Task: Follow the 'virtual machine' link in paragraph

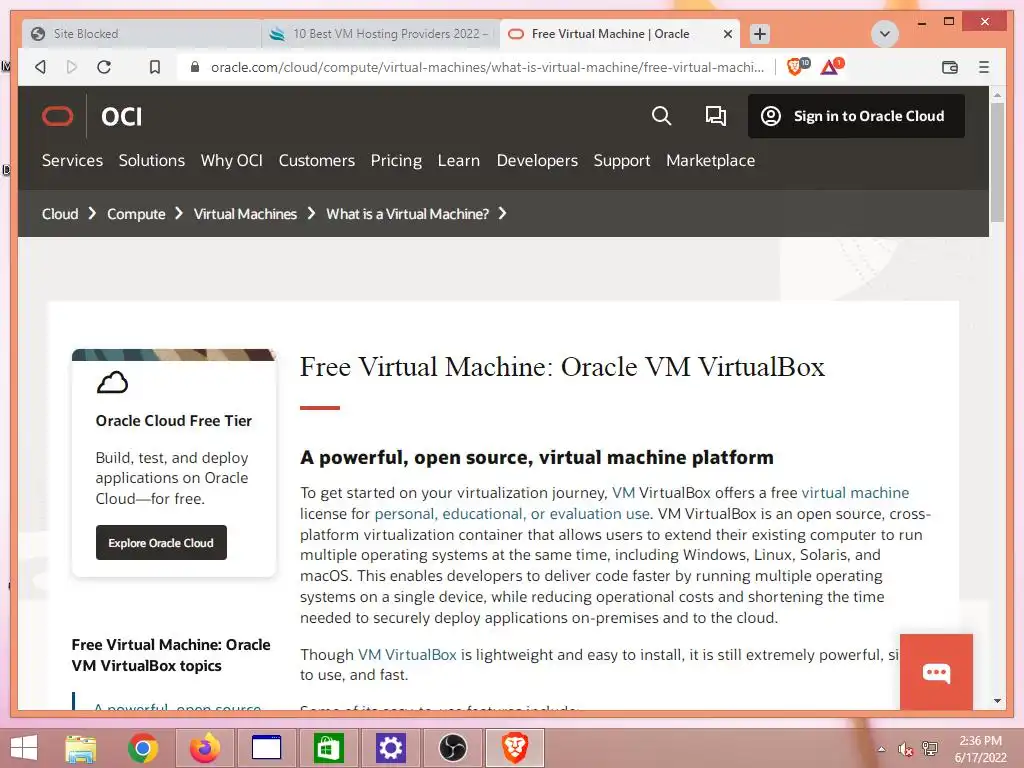Action: [x=855, y=492]
